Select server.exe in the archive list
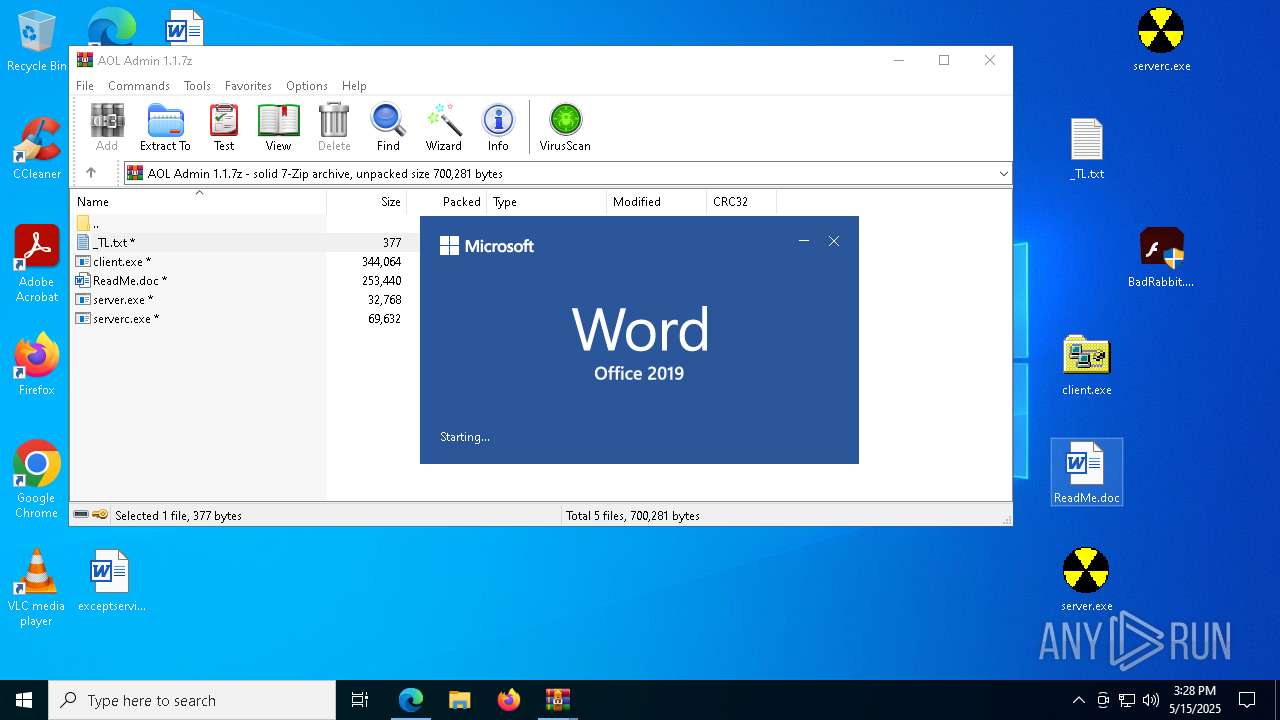This screenshot has height=720, width=1280. click(115, 300)
